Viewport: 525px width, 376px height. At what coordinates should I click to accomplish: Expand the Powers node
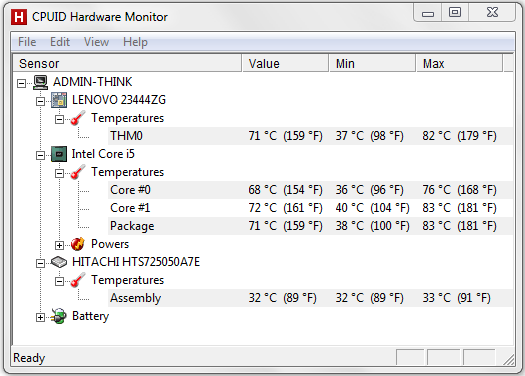[x=59, y=245]
